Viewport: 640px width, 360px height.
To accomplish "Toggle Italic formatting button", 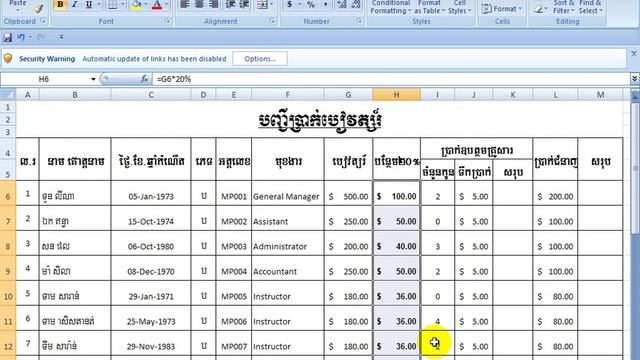I will 74,5.
